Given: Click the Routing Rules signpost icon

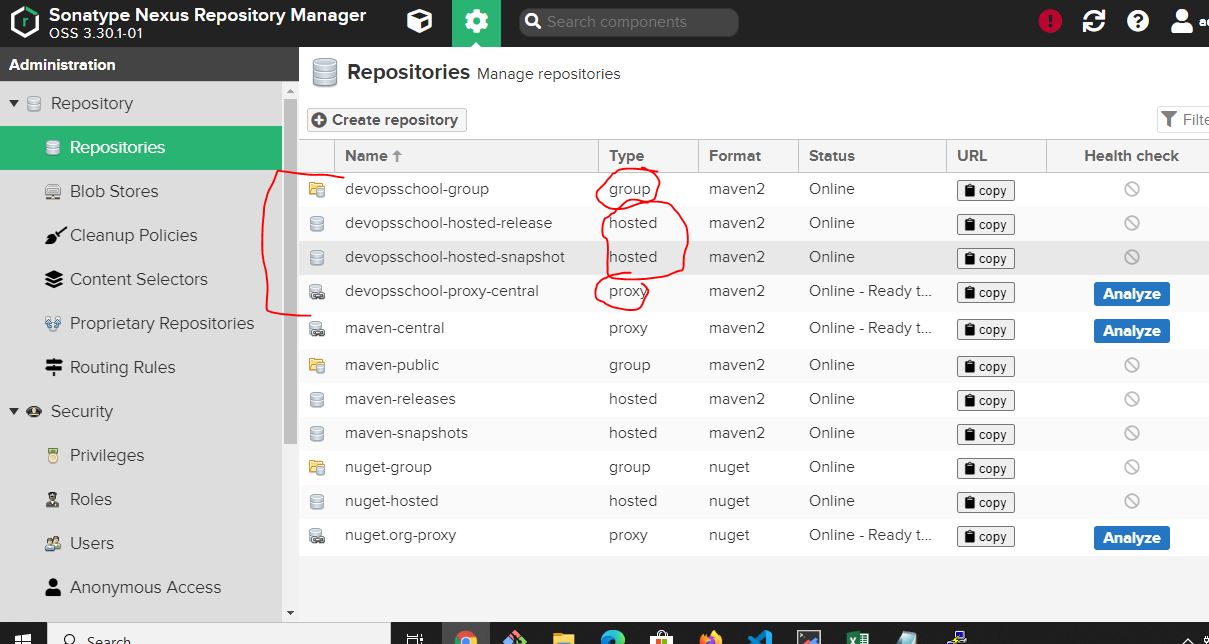Looking at the screenshot, I should tap(53, 367).
